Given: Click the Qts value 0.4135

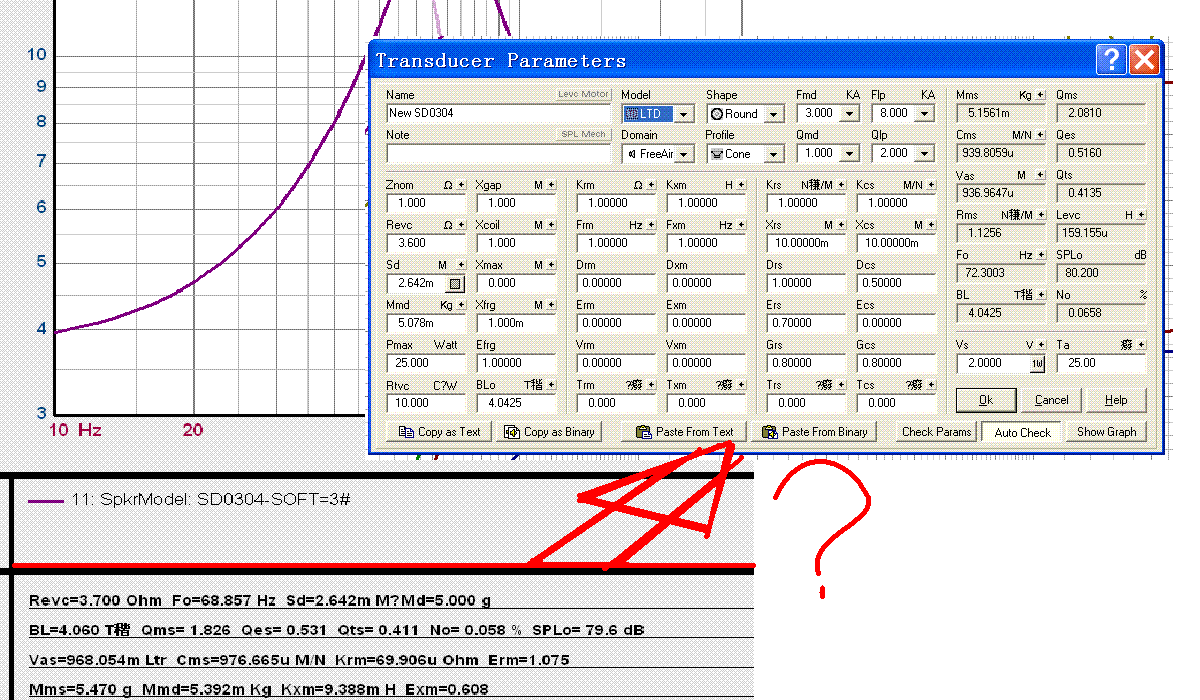Looking at the screenshot, I should coord(1102,193).
